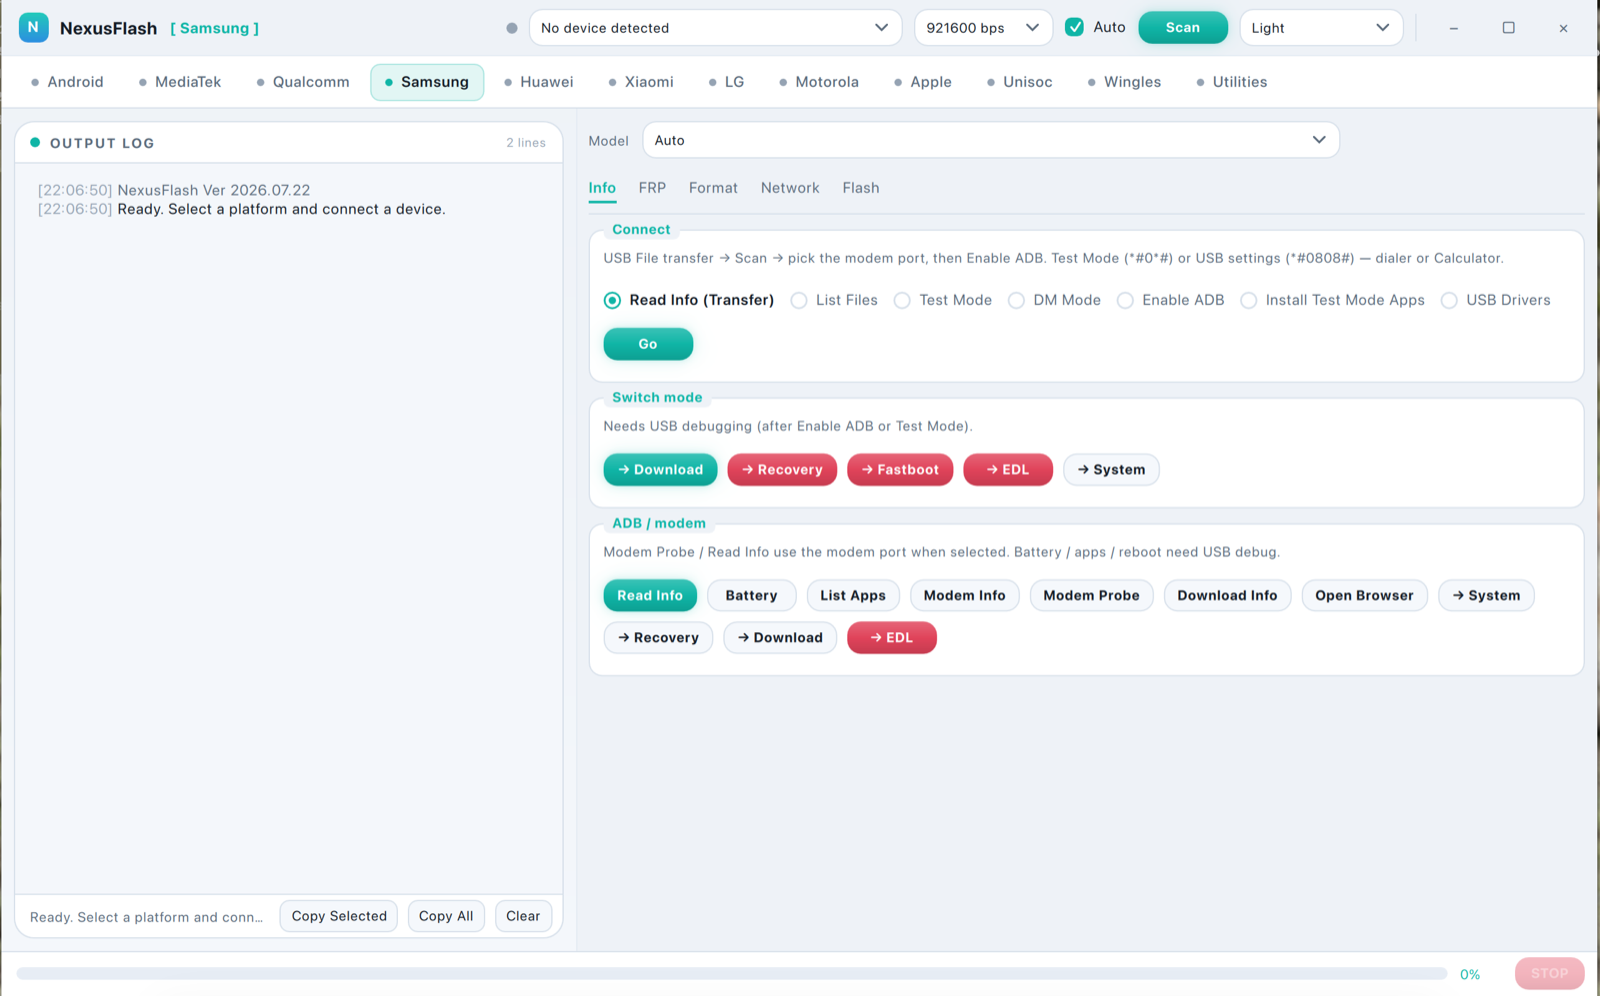Image resolution: width=1600 pixels, height=996 pixels.
Task: Switch to the Android platform tab
Action: click(x=67, y=82)
